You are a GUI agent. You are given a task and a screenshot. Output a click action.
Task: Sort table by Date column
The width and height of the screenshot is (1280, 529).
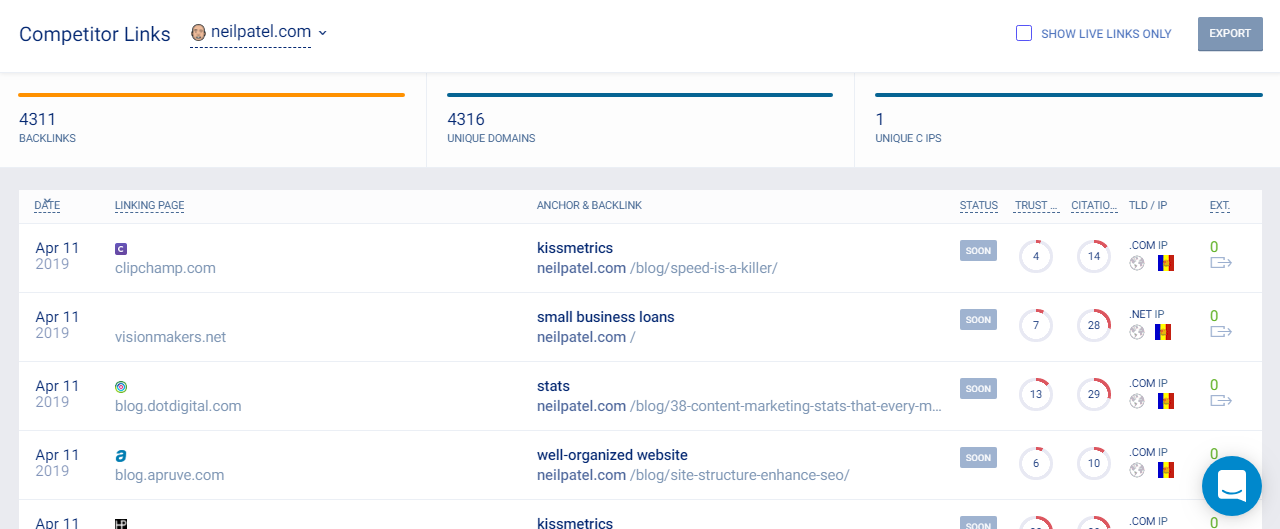(x=47, y=205)
